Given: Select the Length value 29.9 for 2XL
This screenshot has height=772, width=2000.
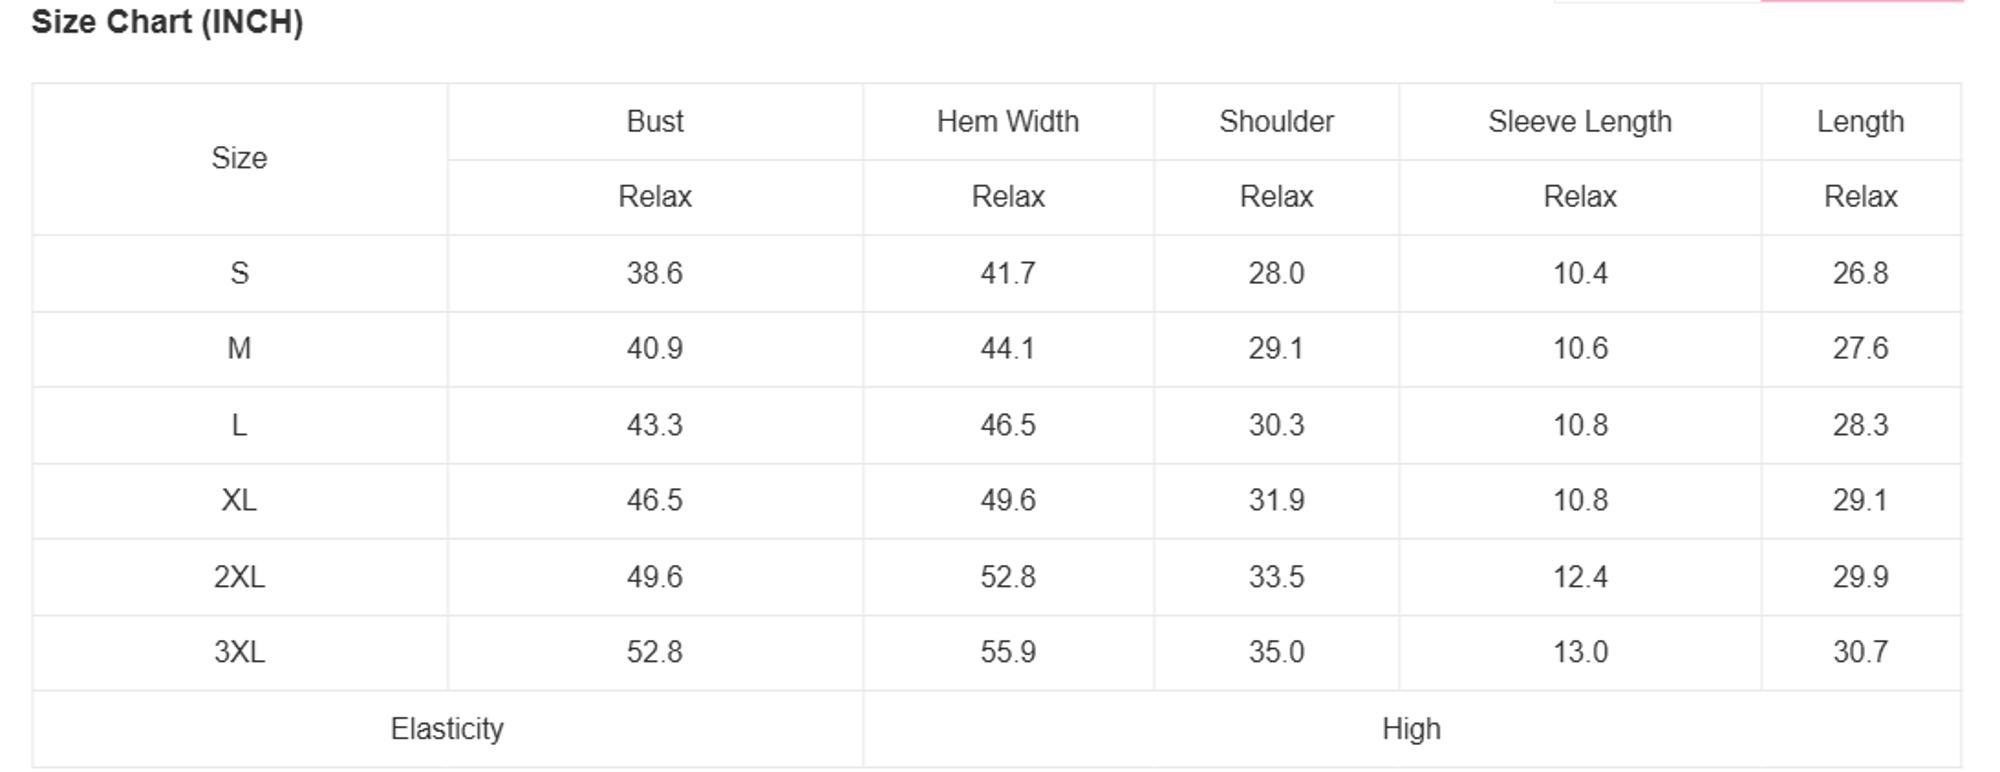Looking at the screenshot, I should tap(1860, 577).
